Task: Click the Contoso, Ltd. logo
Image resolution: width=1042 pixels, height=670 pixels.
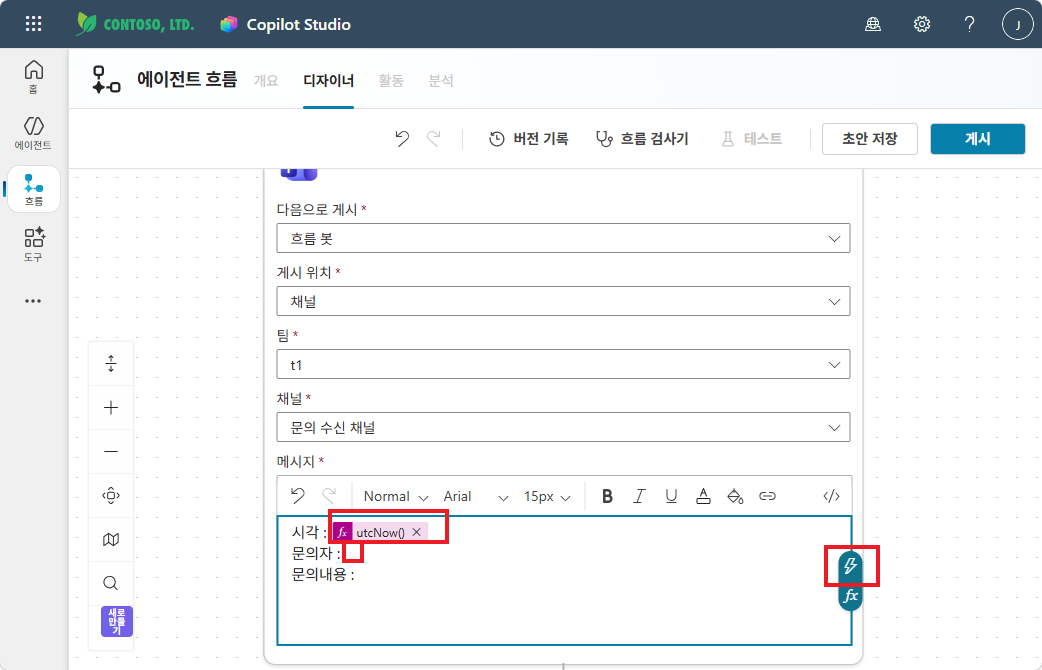Action: click(135, 24)
